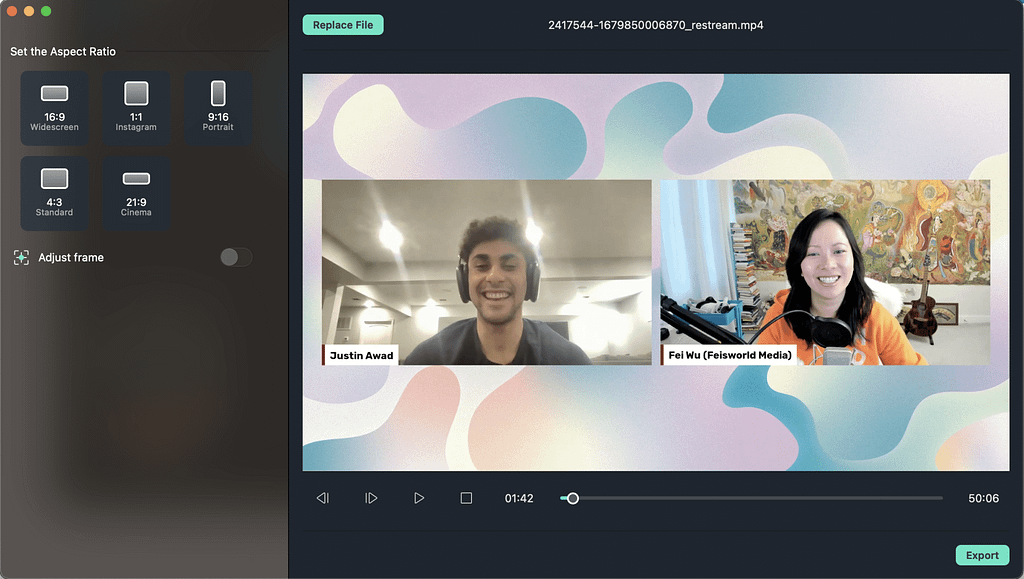Step forward one frame
Image resolution: width=1024 pixels, height=579 pixels.
pyautogui.click(x=371, y=498)
